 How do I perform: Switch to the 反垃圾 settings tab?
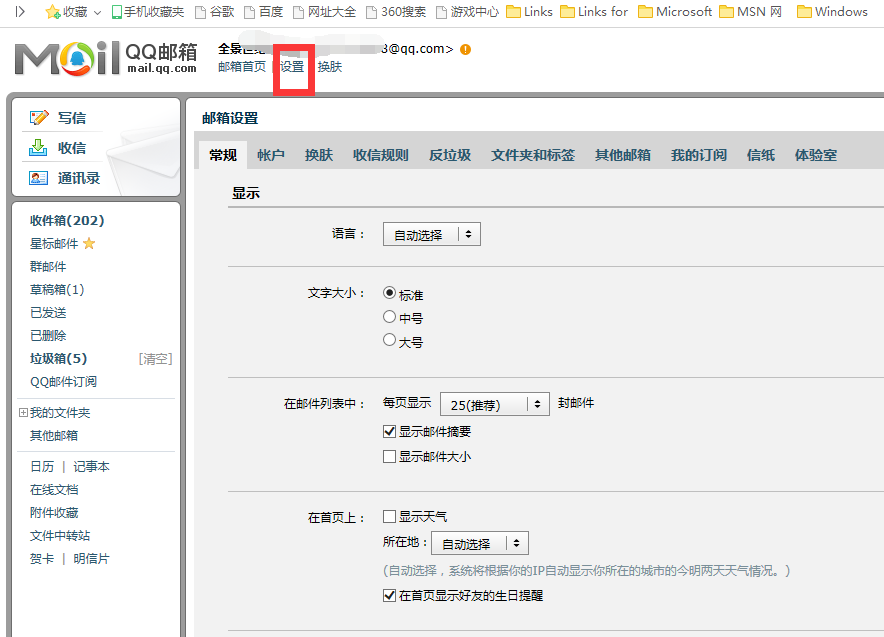pyautogui.click(x=450, y=155)
